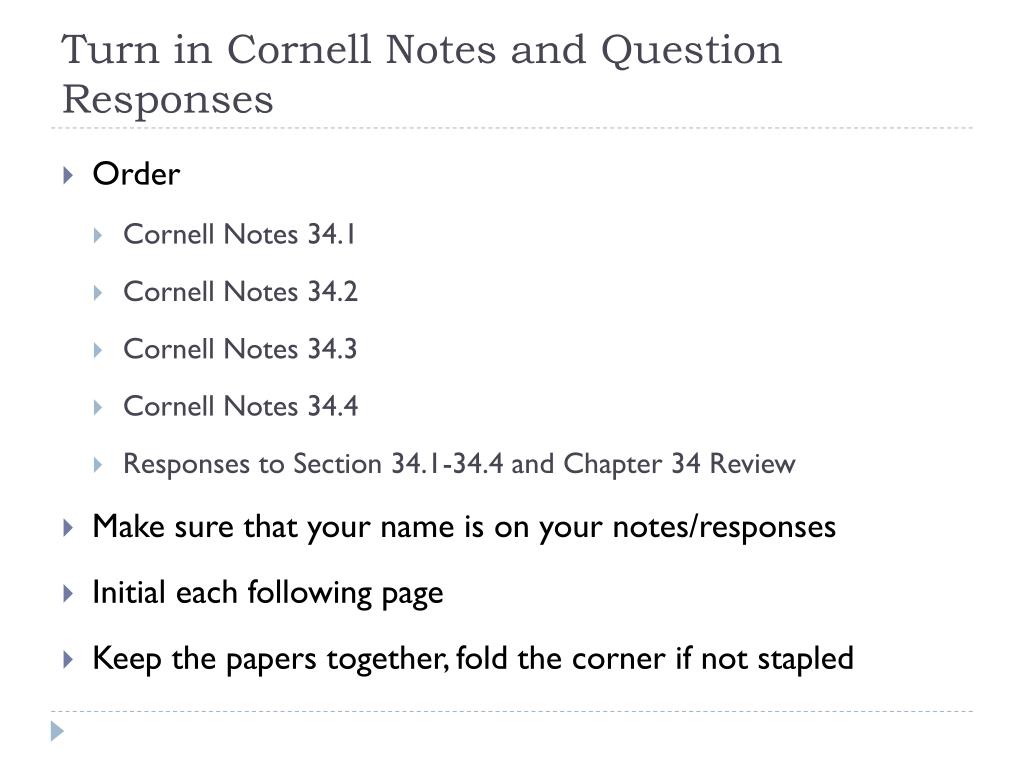This screenshot has width=1024, height=768.
Task: Select the Cornell Notes 34.3 line
Action: click(240, 349)
